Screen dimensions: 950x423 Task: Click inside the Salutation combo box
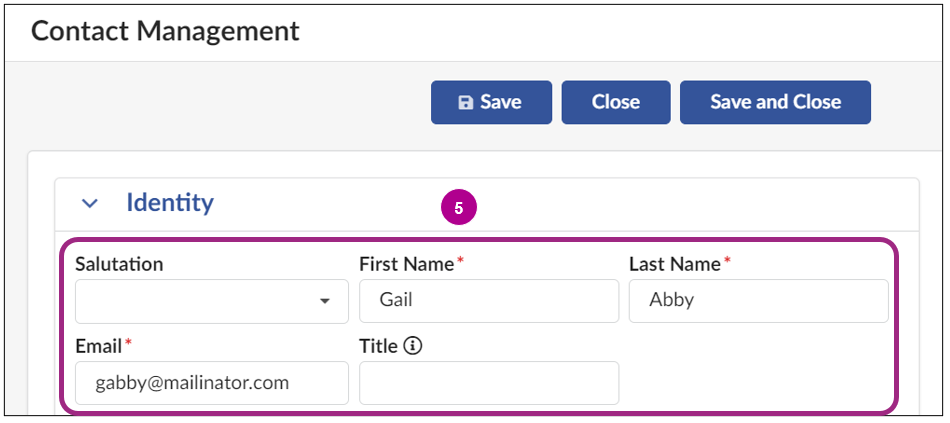(x=200, y=301)
